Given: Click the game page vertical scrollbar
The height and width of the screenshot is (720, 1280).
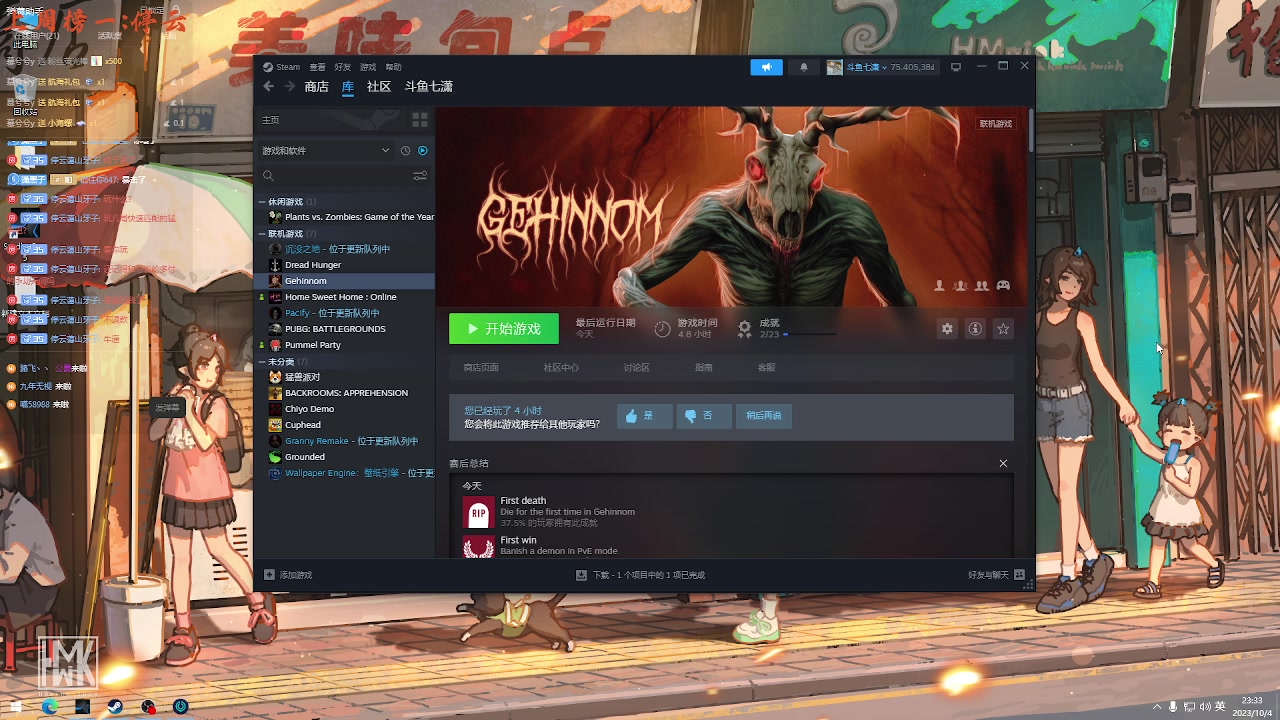Looking at the screenshot, I should pos(1031,128).
